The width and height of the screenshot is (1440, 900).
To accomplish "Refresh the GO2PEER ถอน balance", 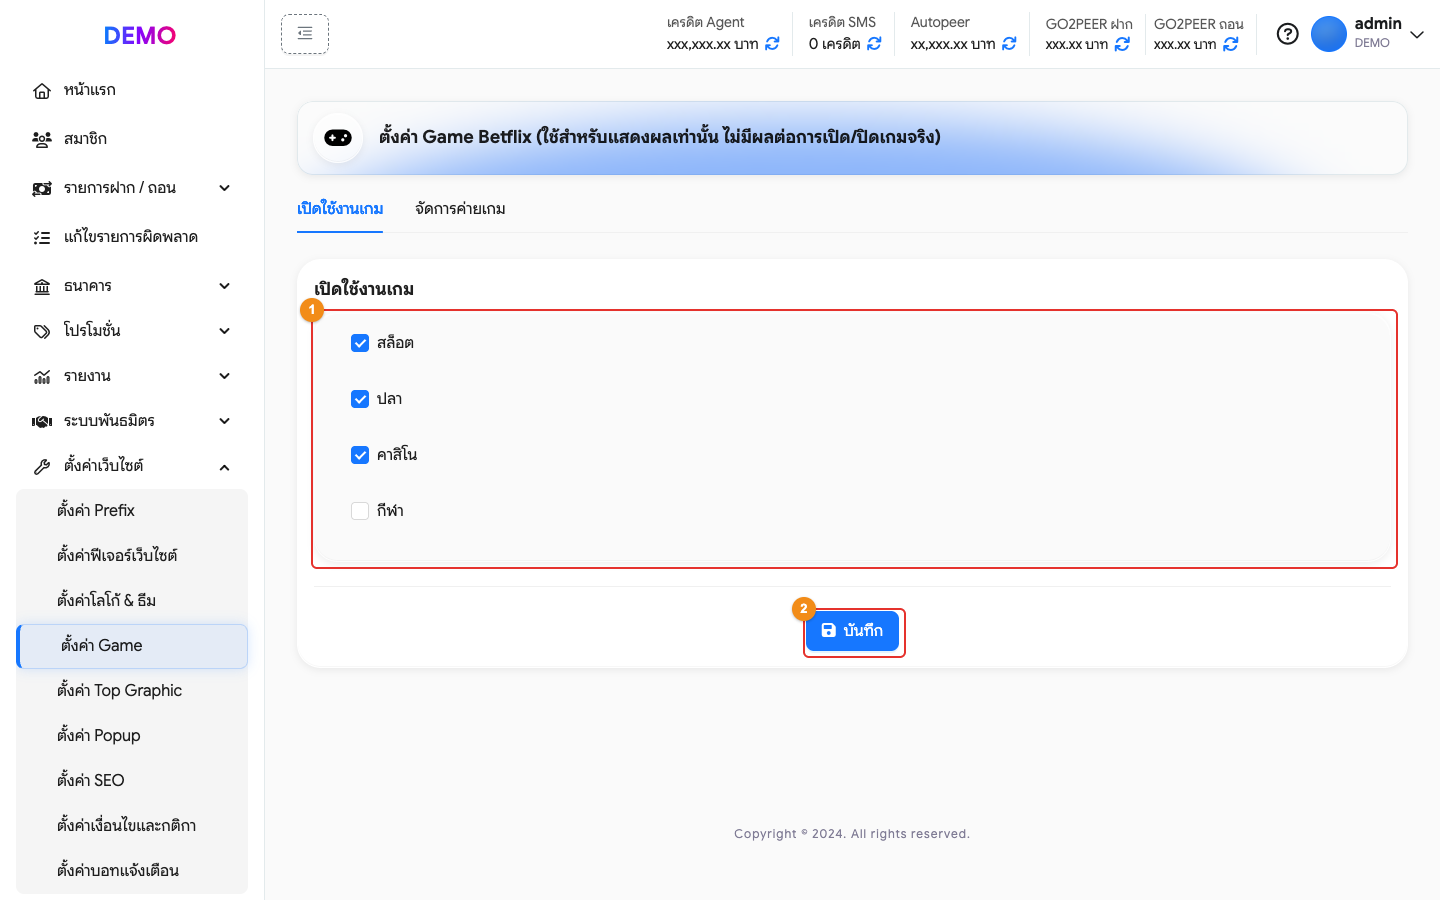I will (x=1231, y=44).
